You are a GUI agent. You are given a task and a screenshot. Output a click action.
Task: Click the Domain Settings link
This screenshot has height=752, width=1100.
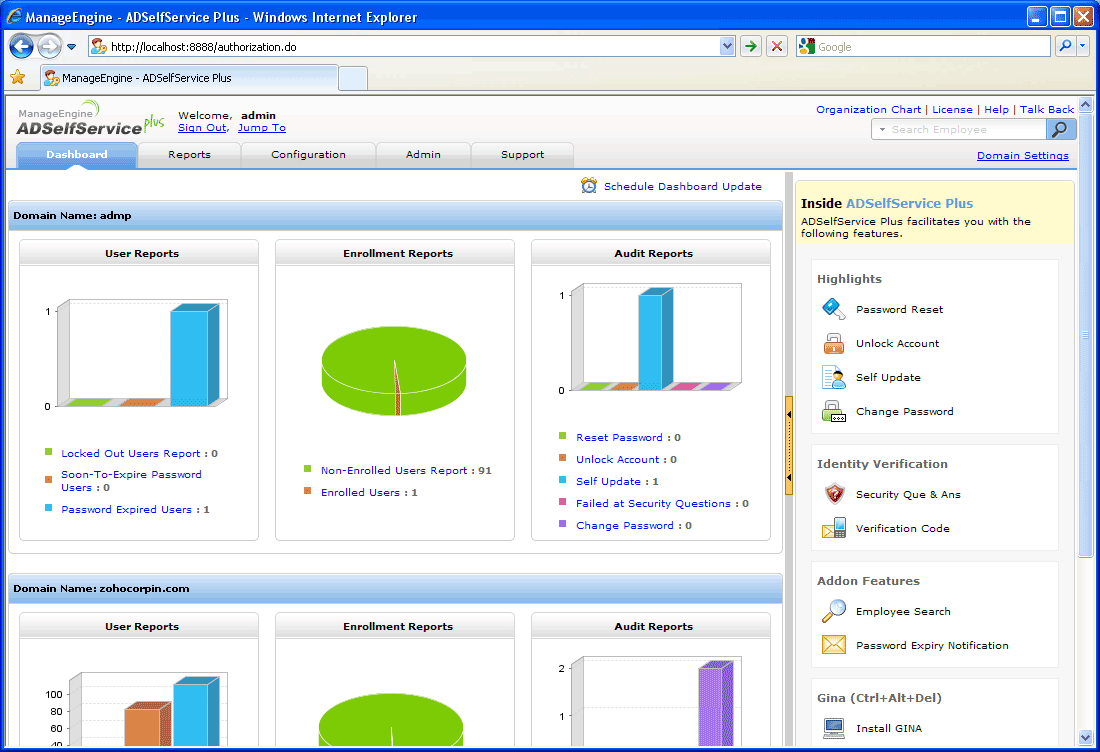click(1022, 156)
